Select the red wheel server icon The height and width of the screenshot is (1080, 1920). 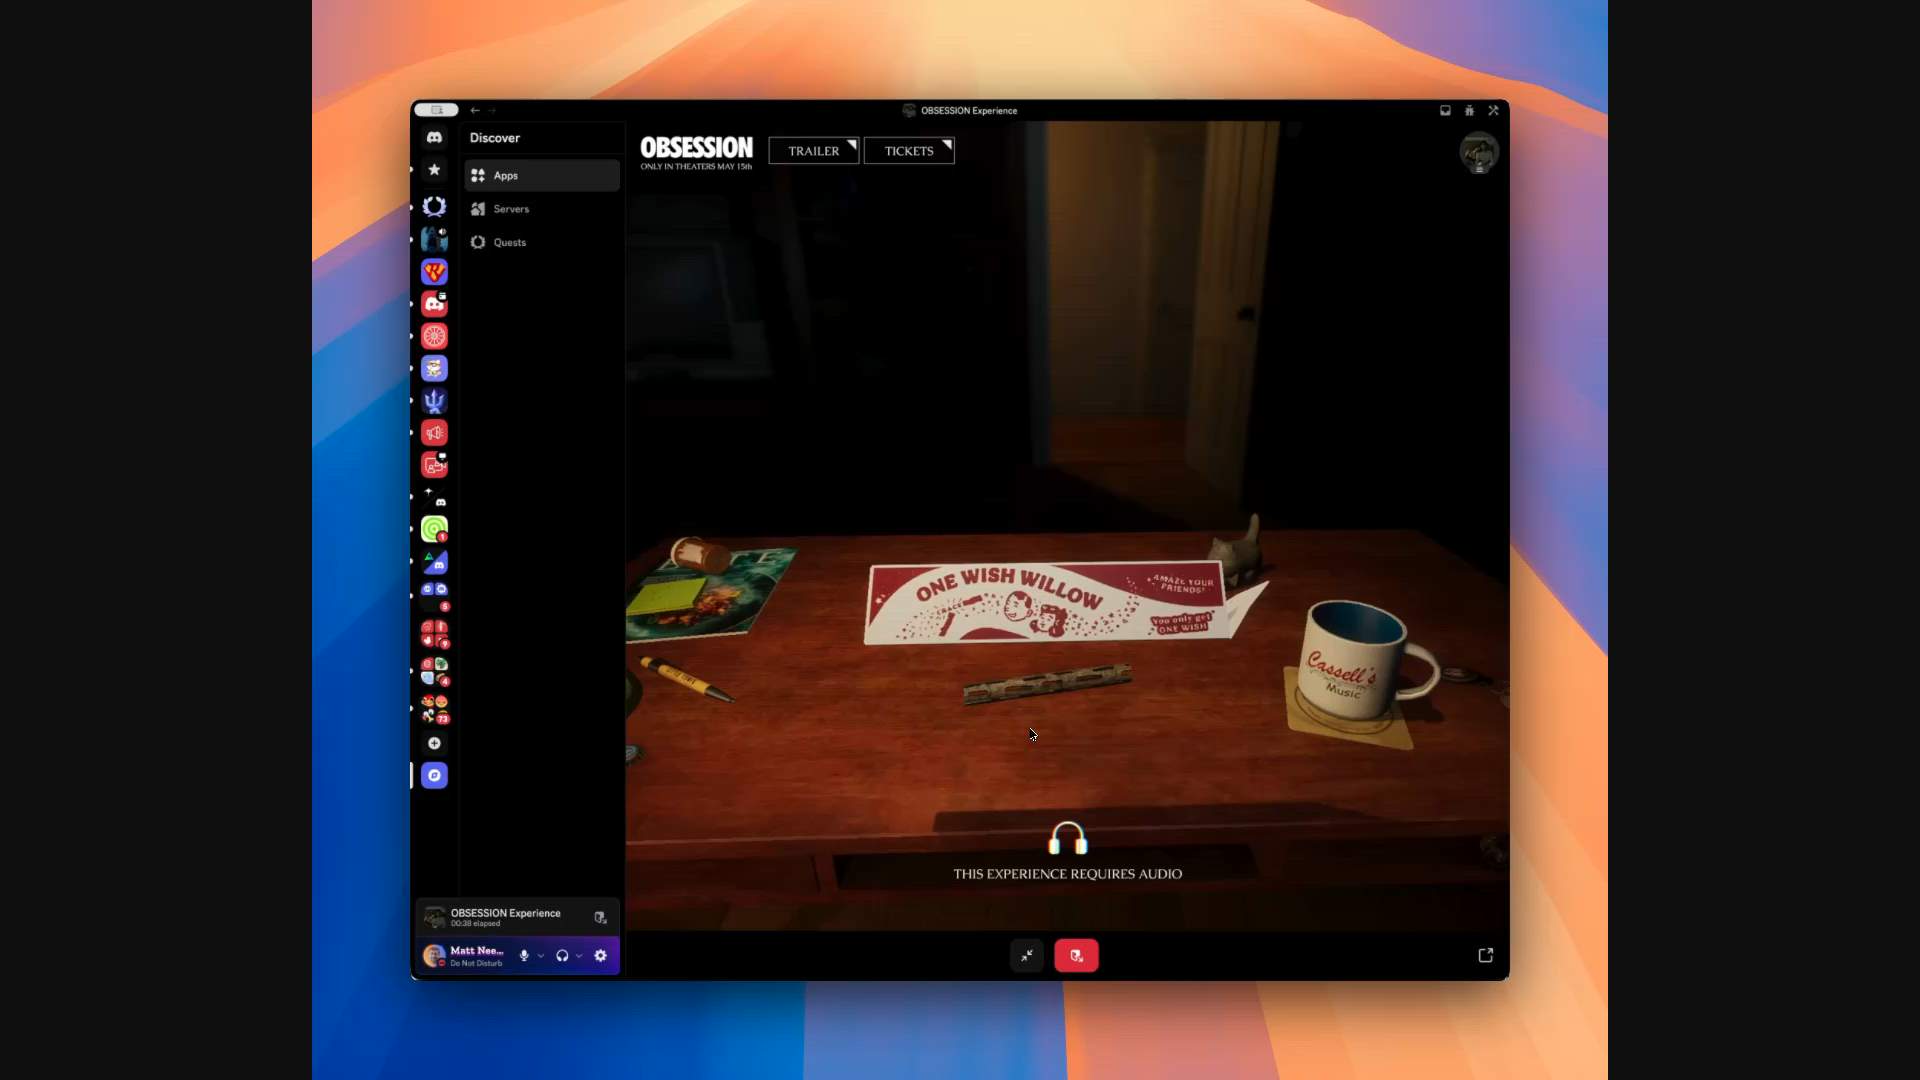[434, 336]
